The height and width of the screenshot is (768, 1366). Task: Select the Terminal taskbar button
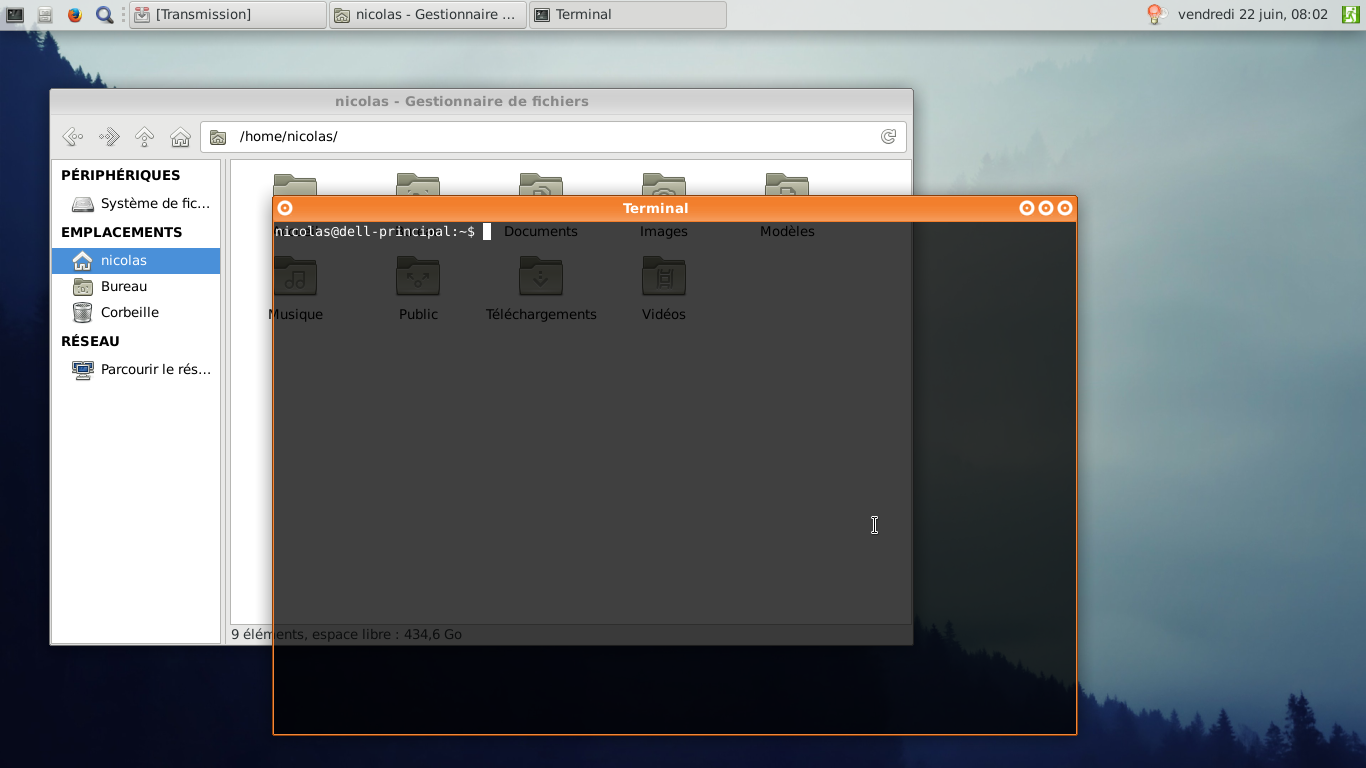click(628, 14)
